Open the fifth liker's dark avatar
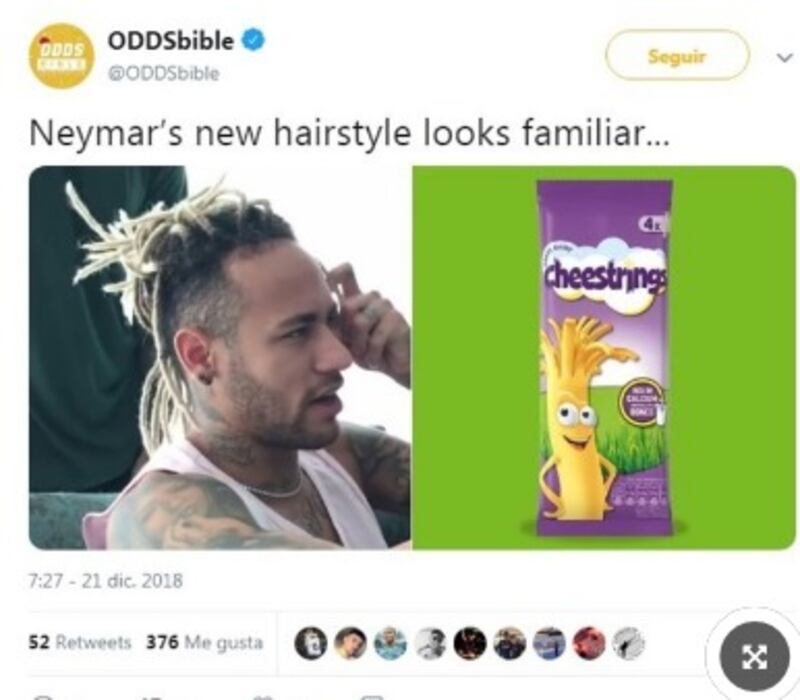The image size is (800, 700). (x=470, y=642)
